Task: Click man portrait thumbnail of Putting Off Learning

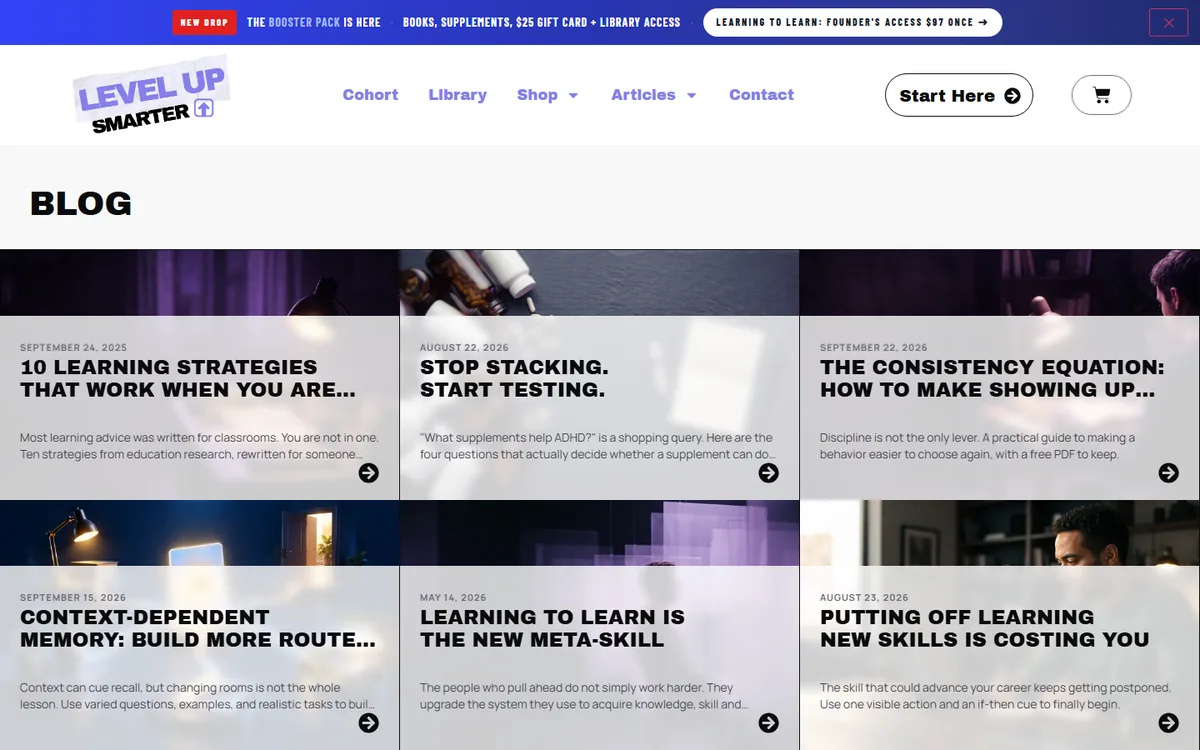Action: pyautogui.click(x=1000, y=533)
